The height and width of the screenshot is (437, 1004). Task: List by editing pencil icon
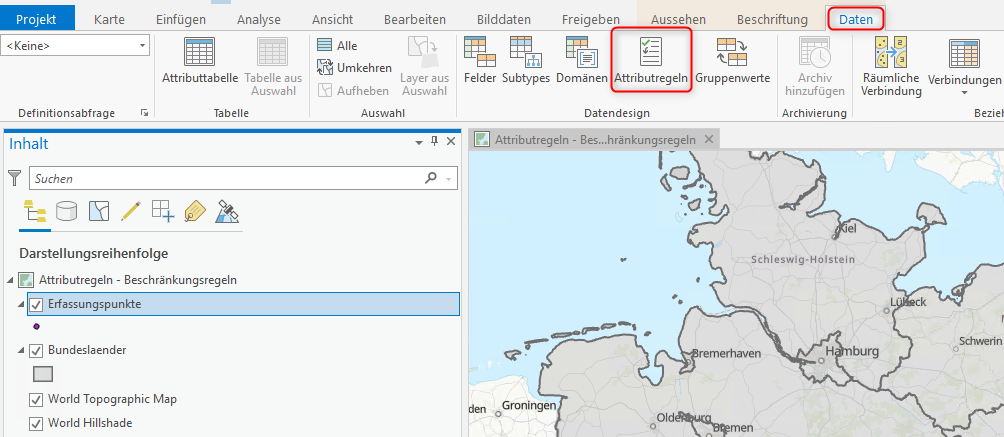tap(131, 211)
